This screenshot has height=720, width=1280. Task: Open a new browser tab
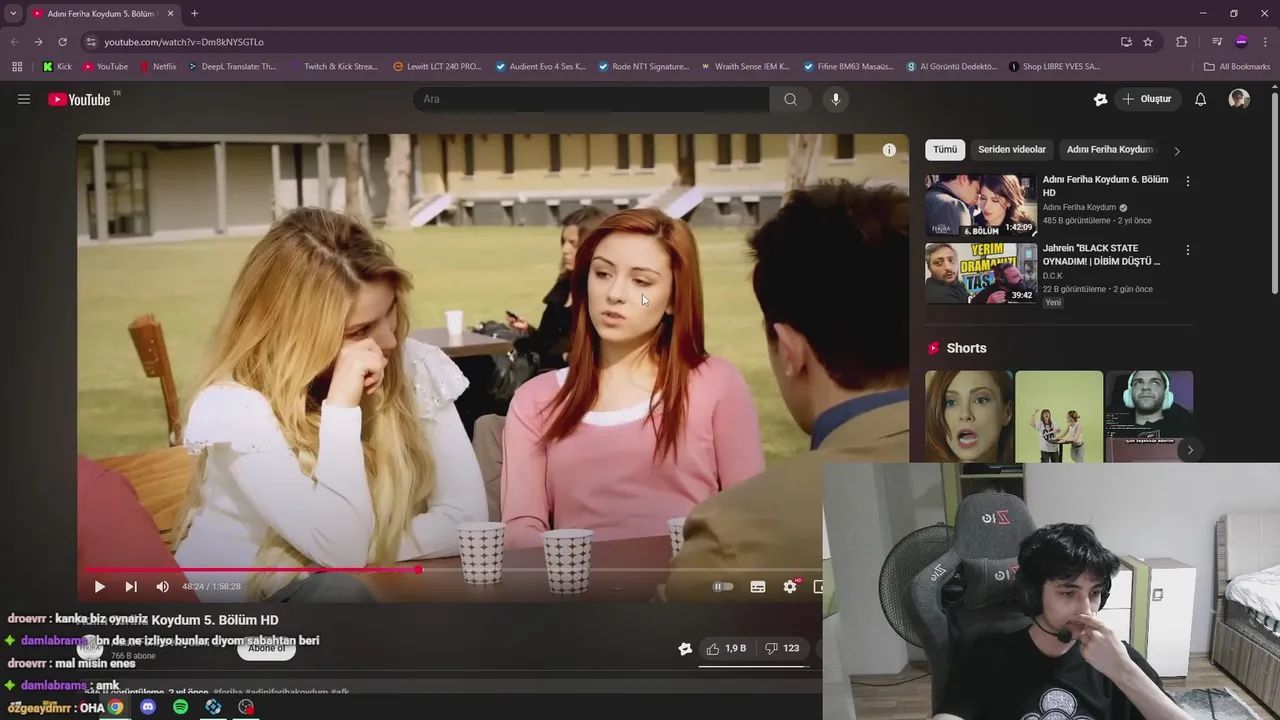194,14
